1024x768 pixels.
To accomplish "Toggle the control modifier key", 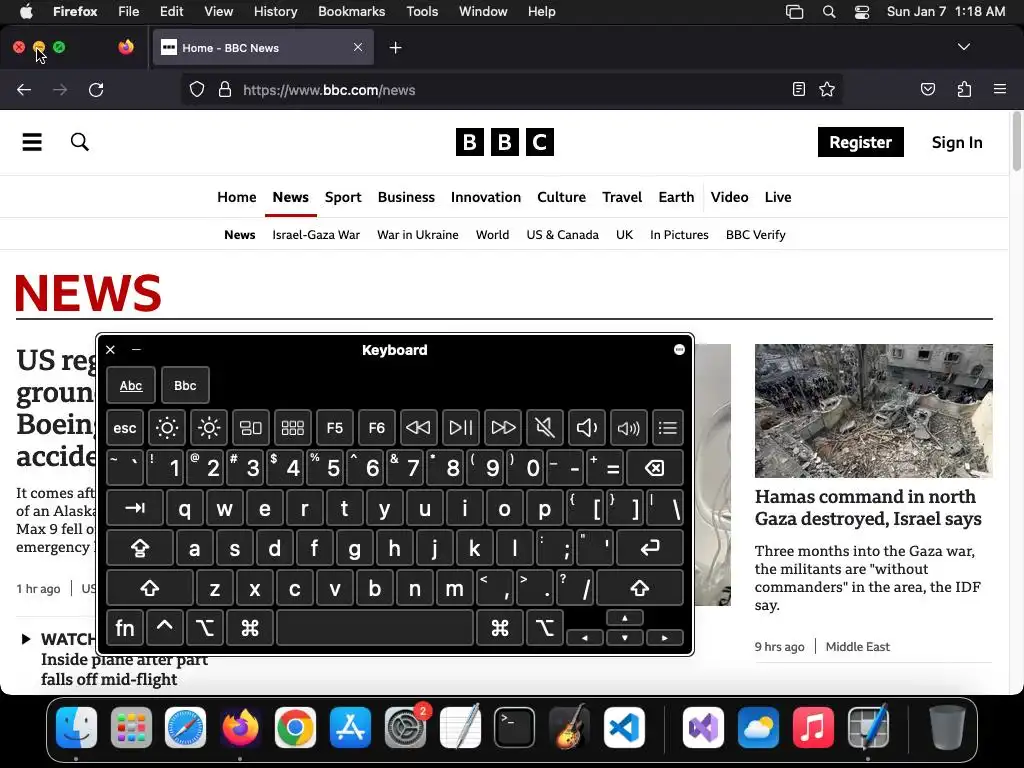I will 165,628.
